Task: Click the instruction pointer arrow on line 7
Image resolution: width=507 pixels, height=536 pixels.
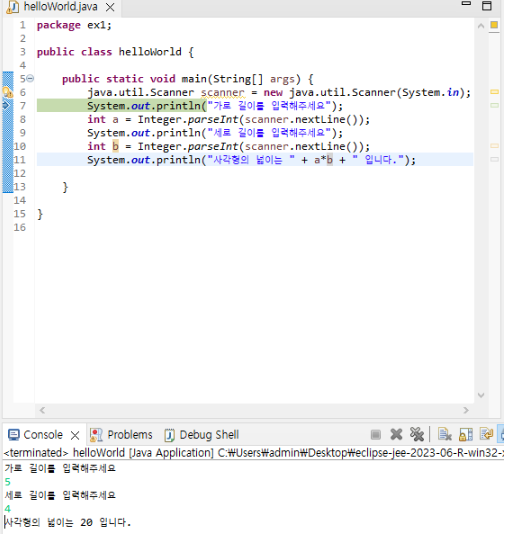Action: point(7,105)
